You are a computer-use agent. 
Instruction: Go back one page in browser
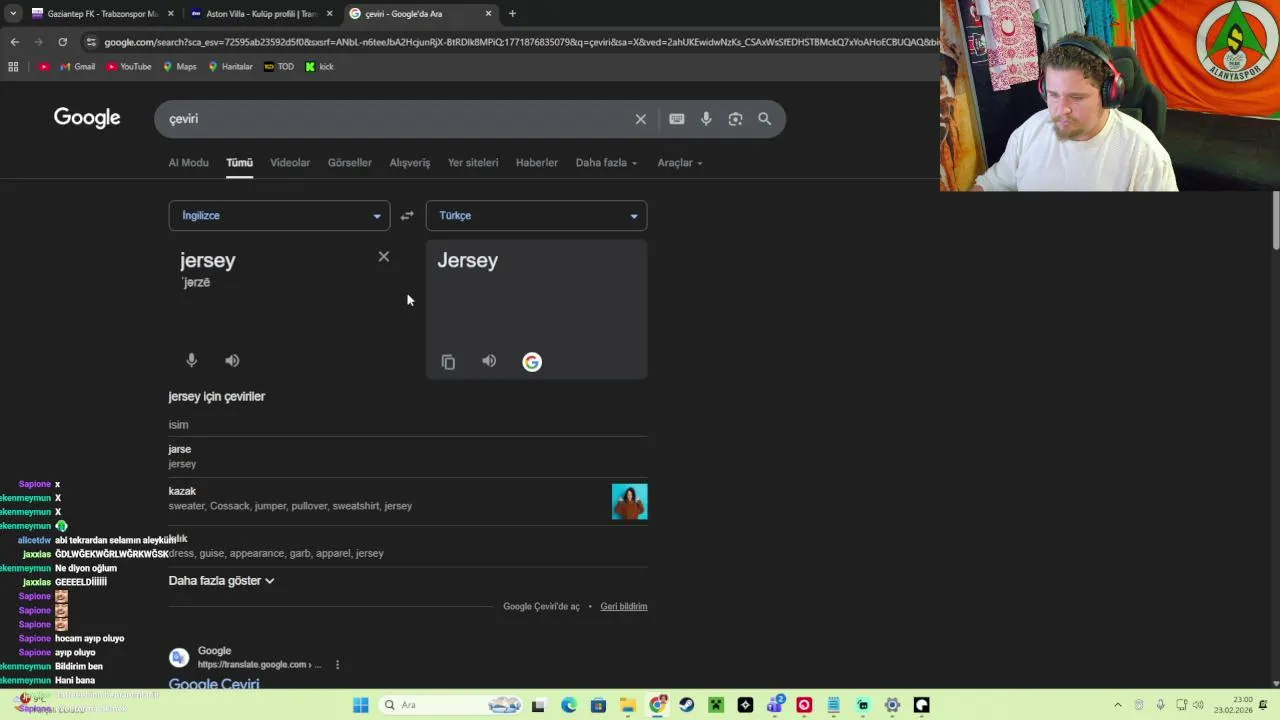(x=14, y=42)
